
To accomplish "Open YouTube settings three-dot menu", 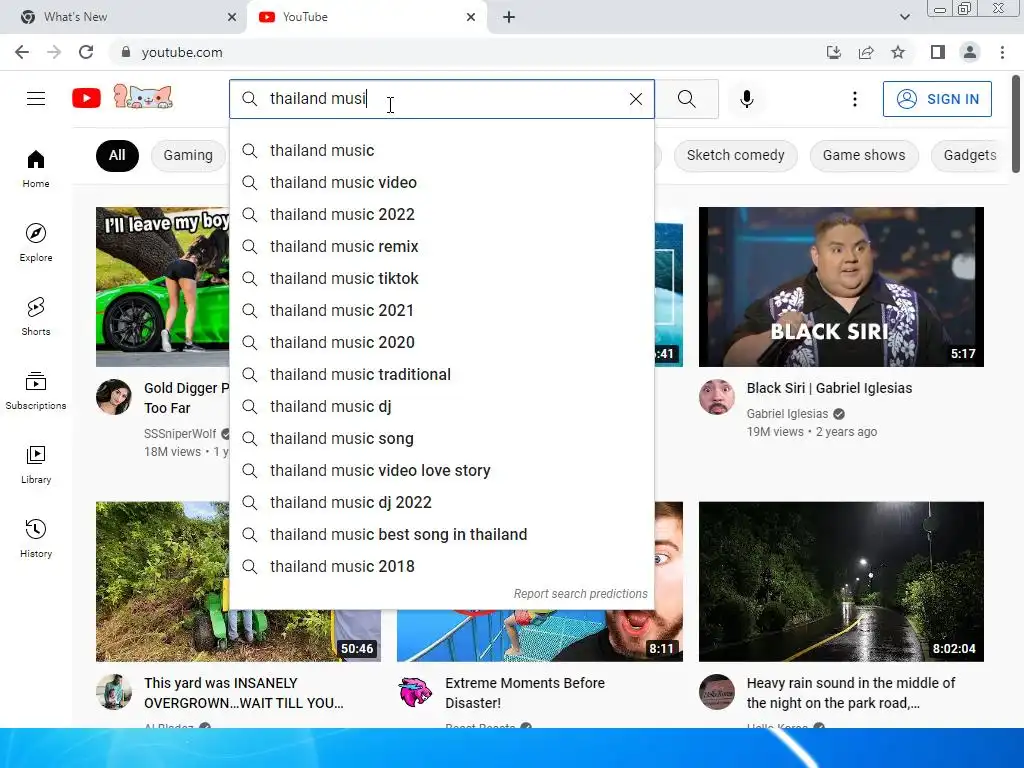I will click(855, 99).
